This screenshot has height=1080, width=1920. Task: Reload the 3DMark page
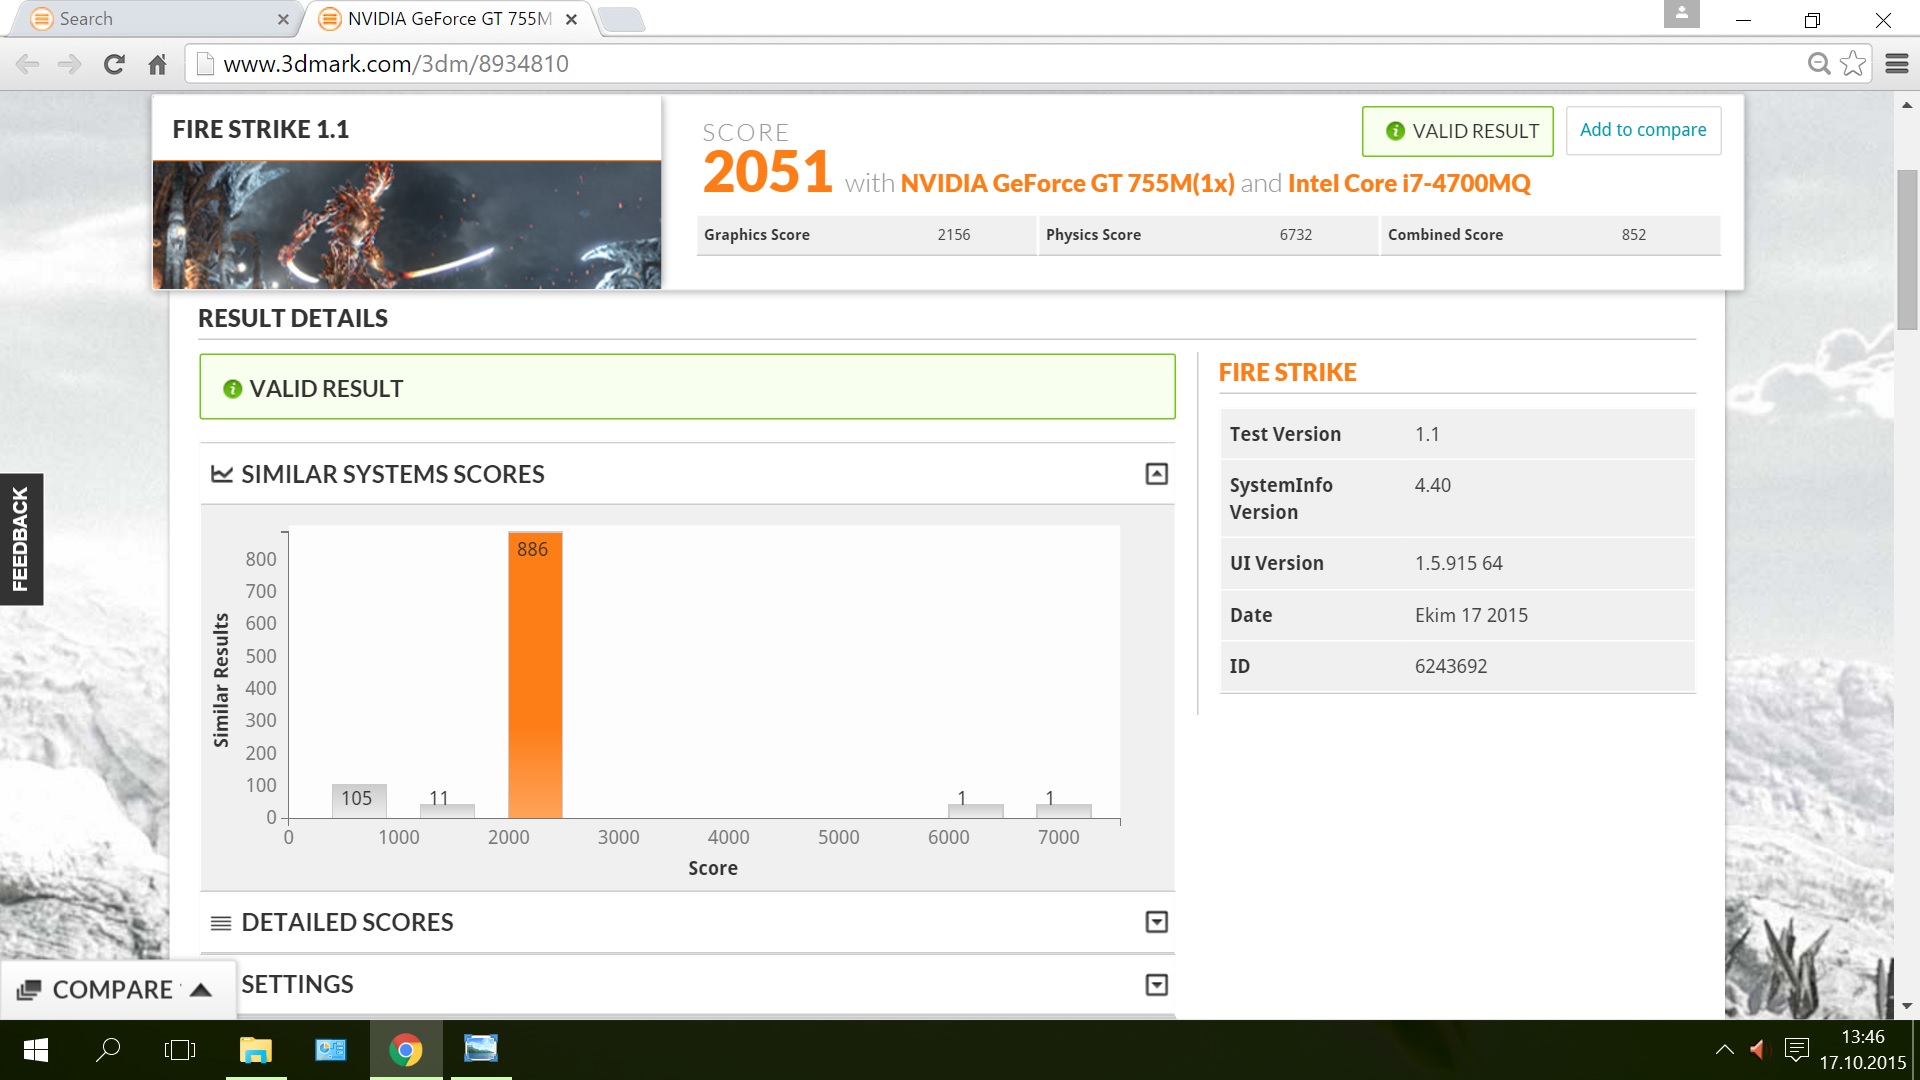pos(114,64)
